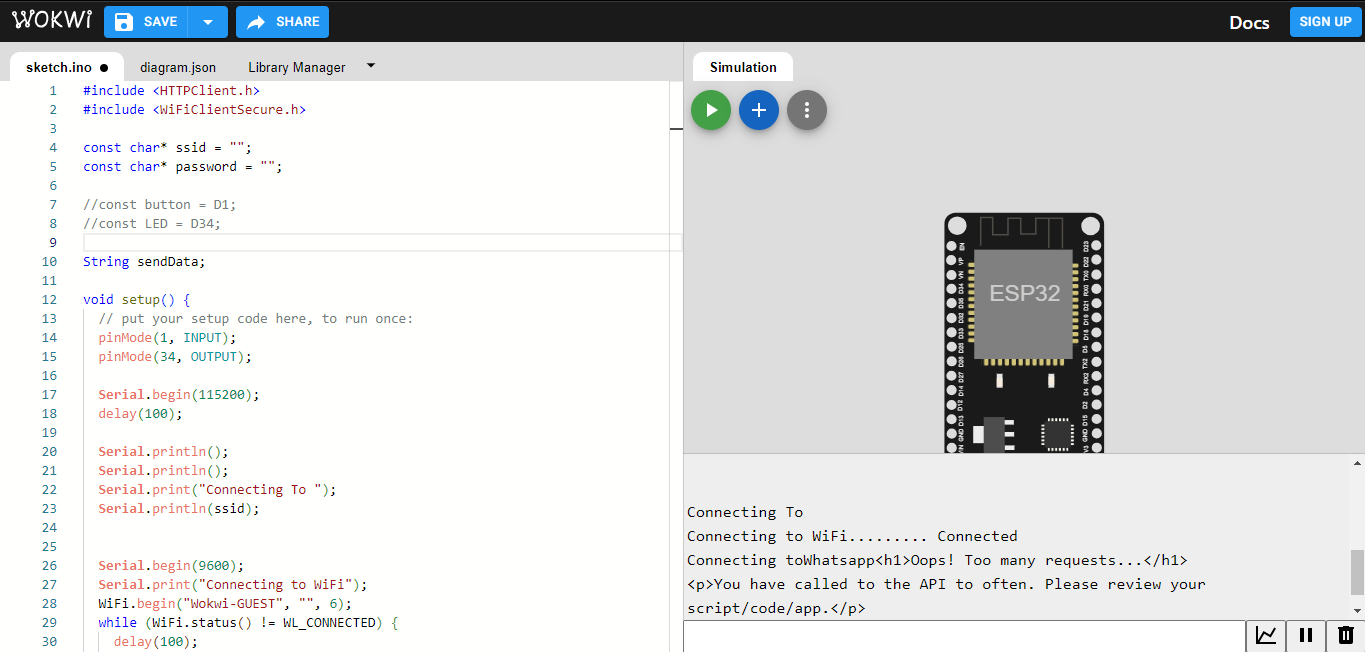
Task: Open the Docs link
Action: (x=1249, y=23)
